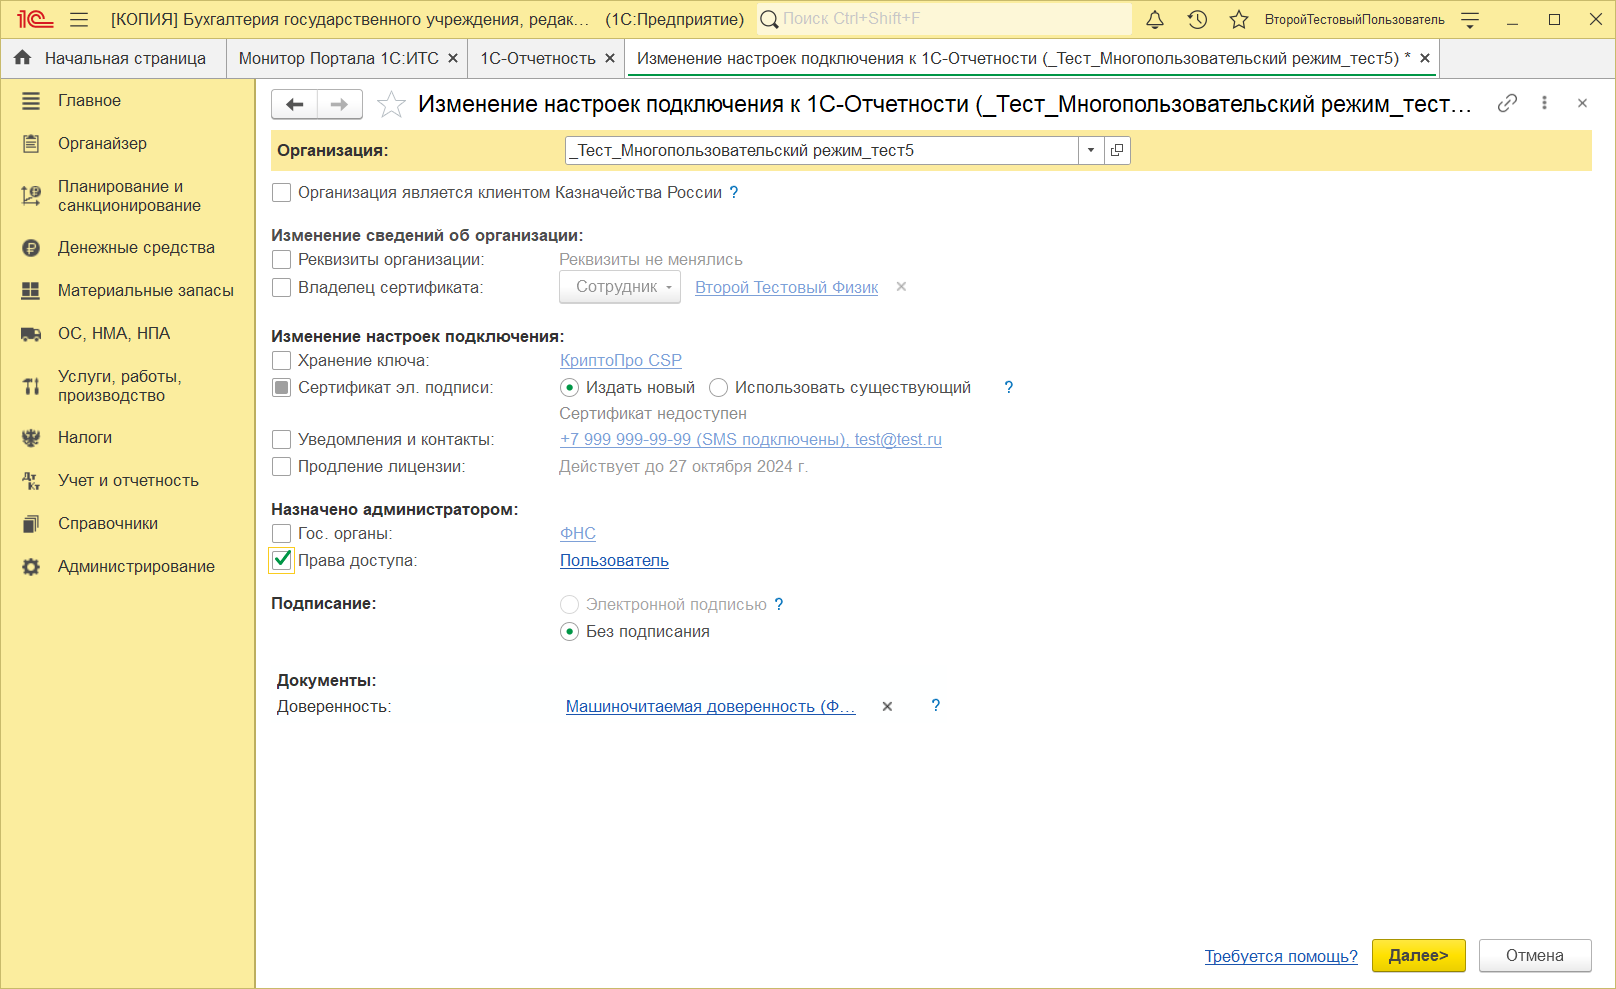Screen dimensions: 1616x989
Task: Enable Владелец сертификата checkbox
Action: click(282, 287)
